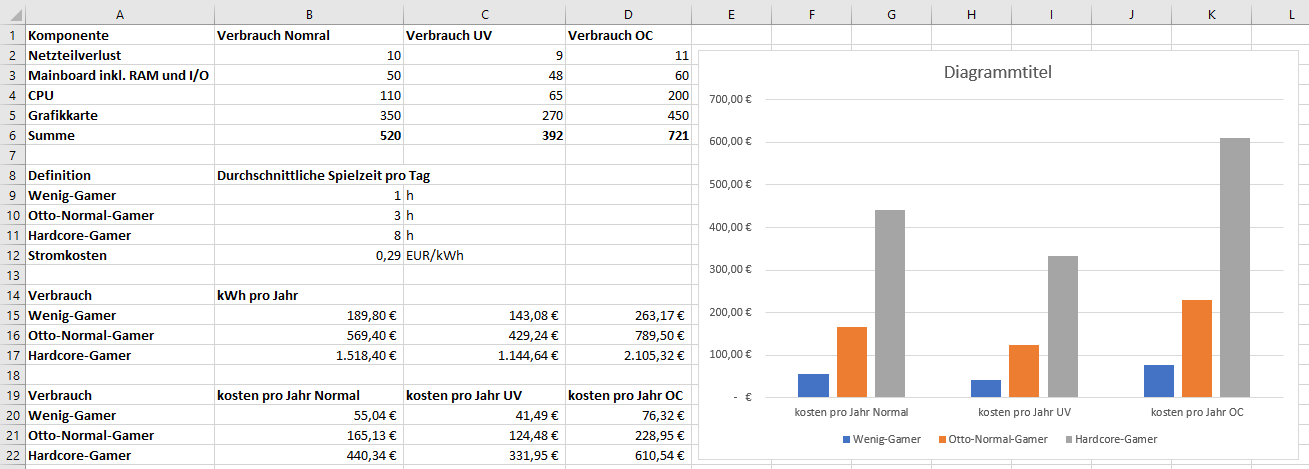Click the 700,00 € axis label
Image resolution: width=1309 pixels, height=469 pixels.
(x=730, y=99)
